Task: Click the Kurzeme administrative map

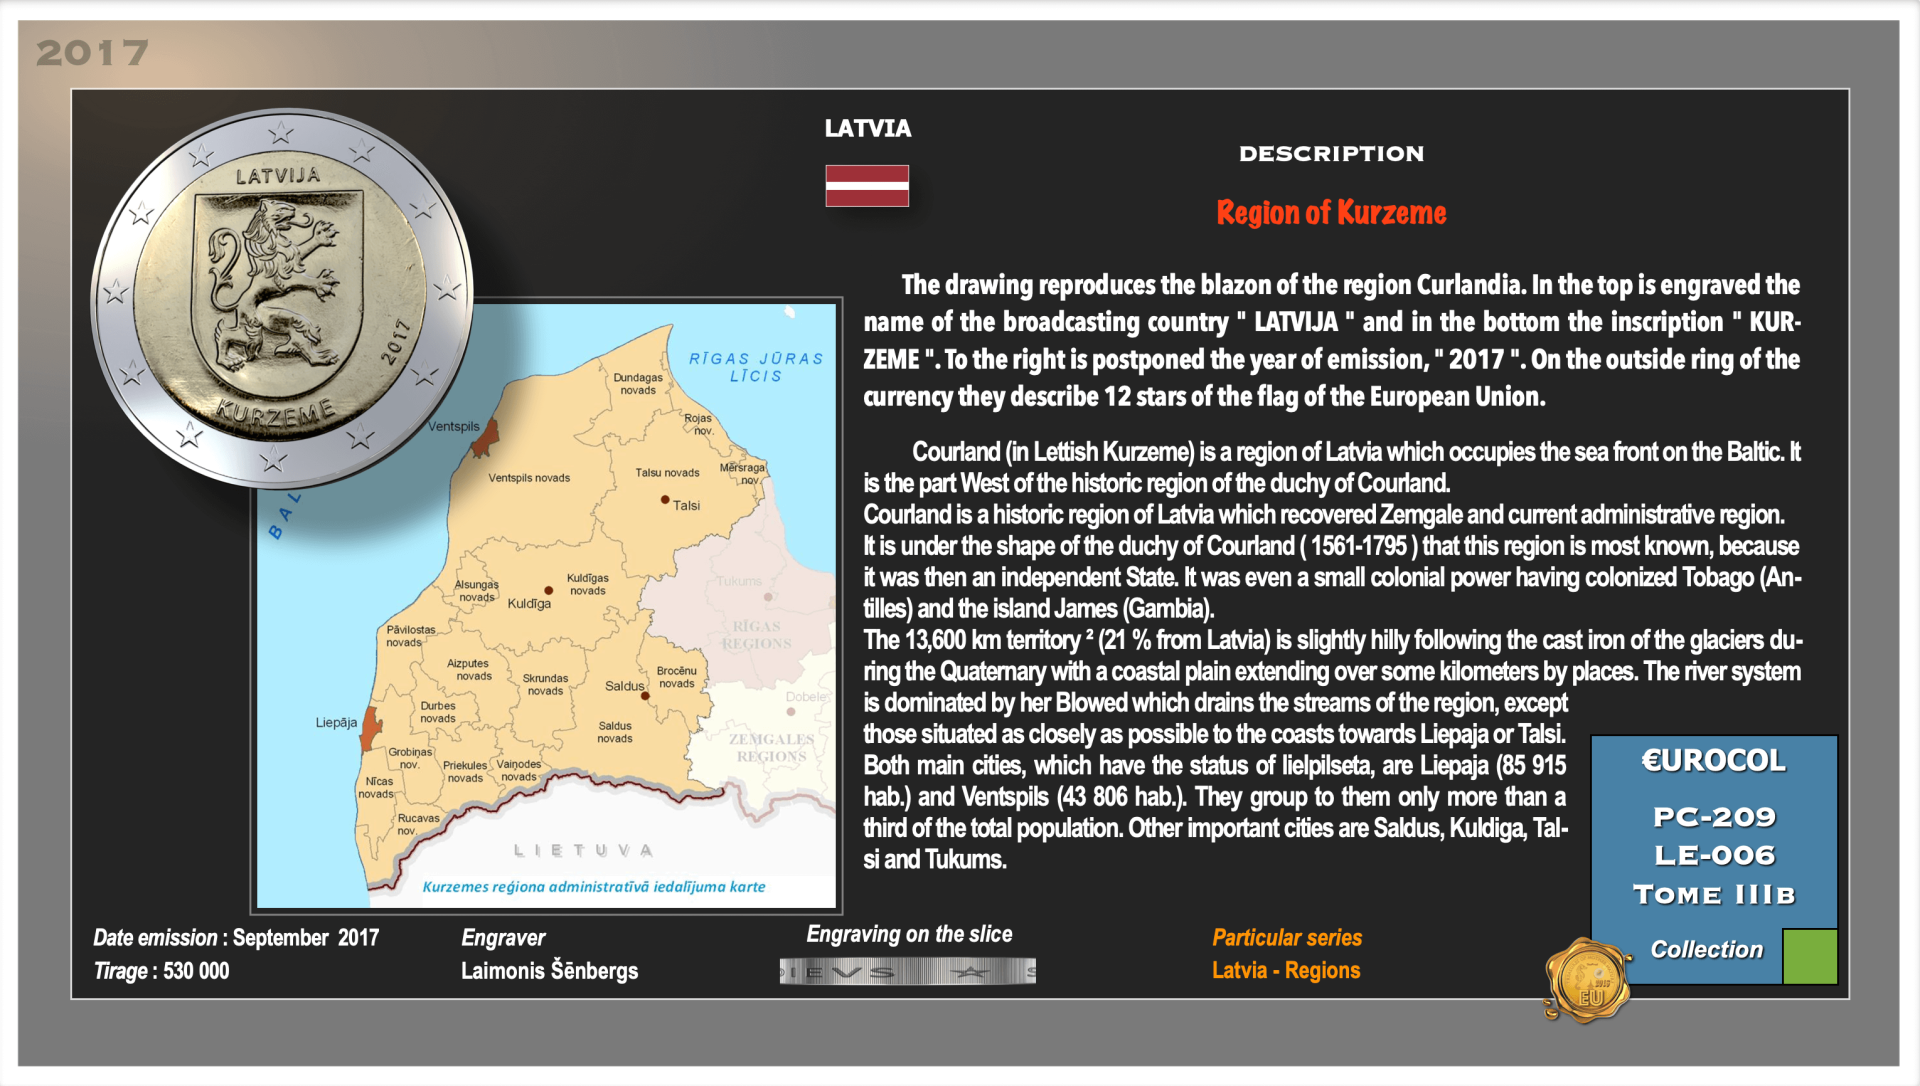Action: (x=546, y=605)
